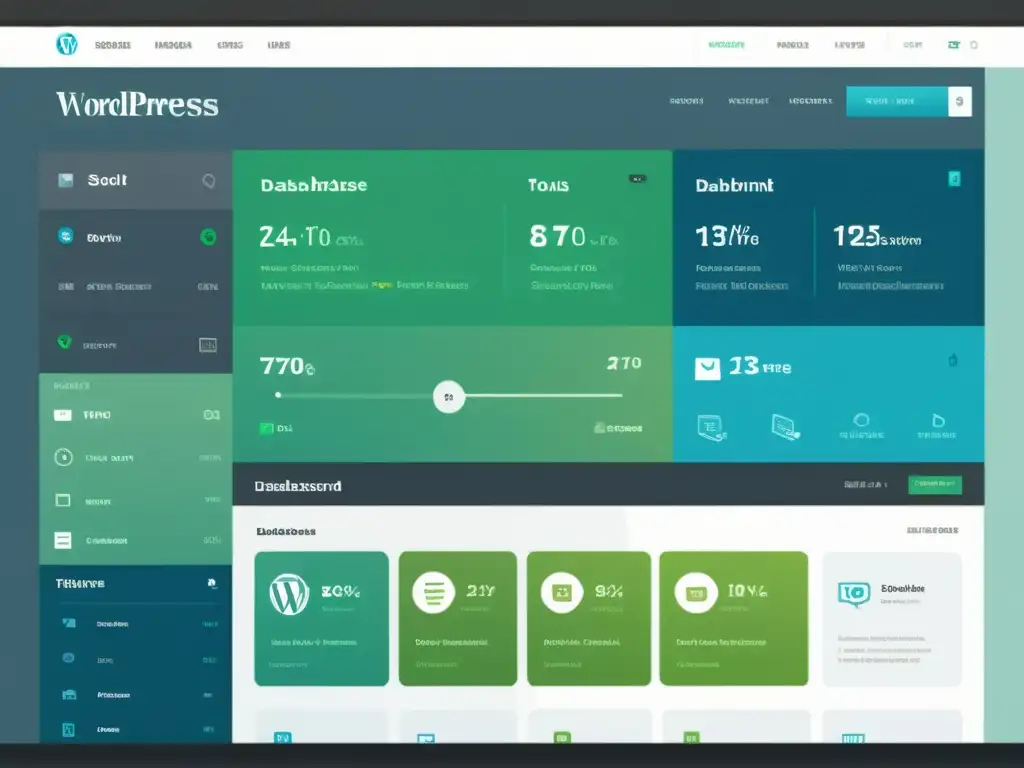The height and width of the screenshot is (768, 1024).
Task: Open the small square dropdown next to teal header button
Action: point(959,101)
